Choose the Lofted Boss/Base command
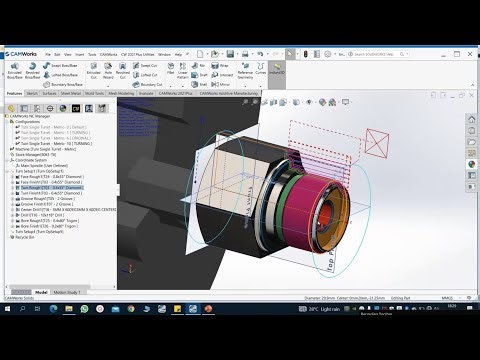Screen dimensions: 480x360 click(x=60, y=75)
